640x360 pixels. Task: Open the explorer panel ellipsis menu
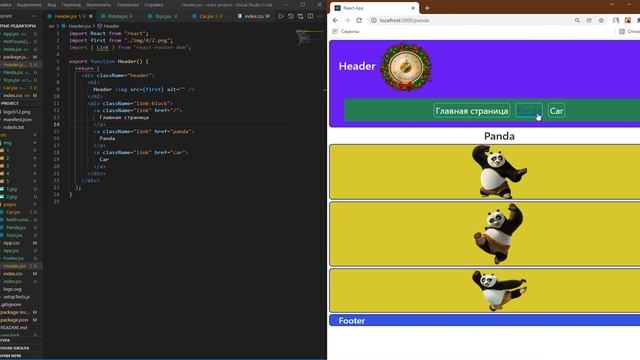pyautogui.click(x=34, y=16)
